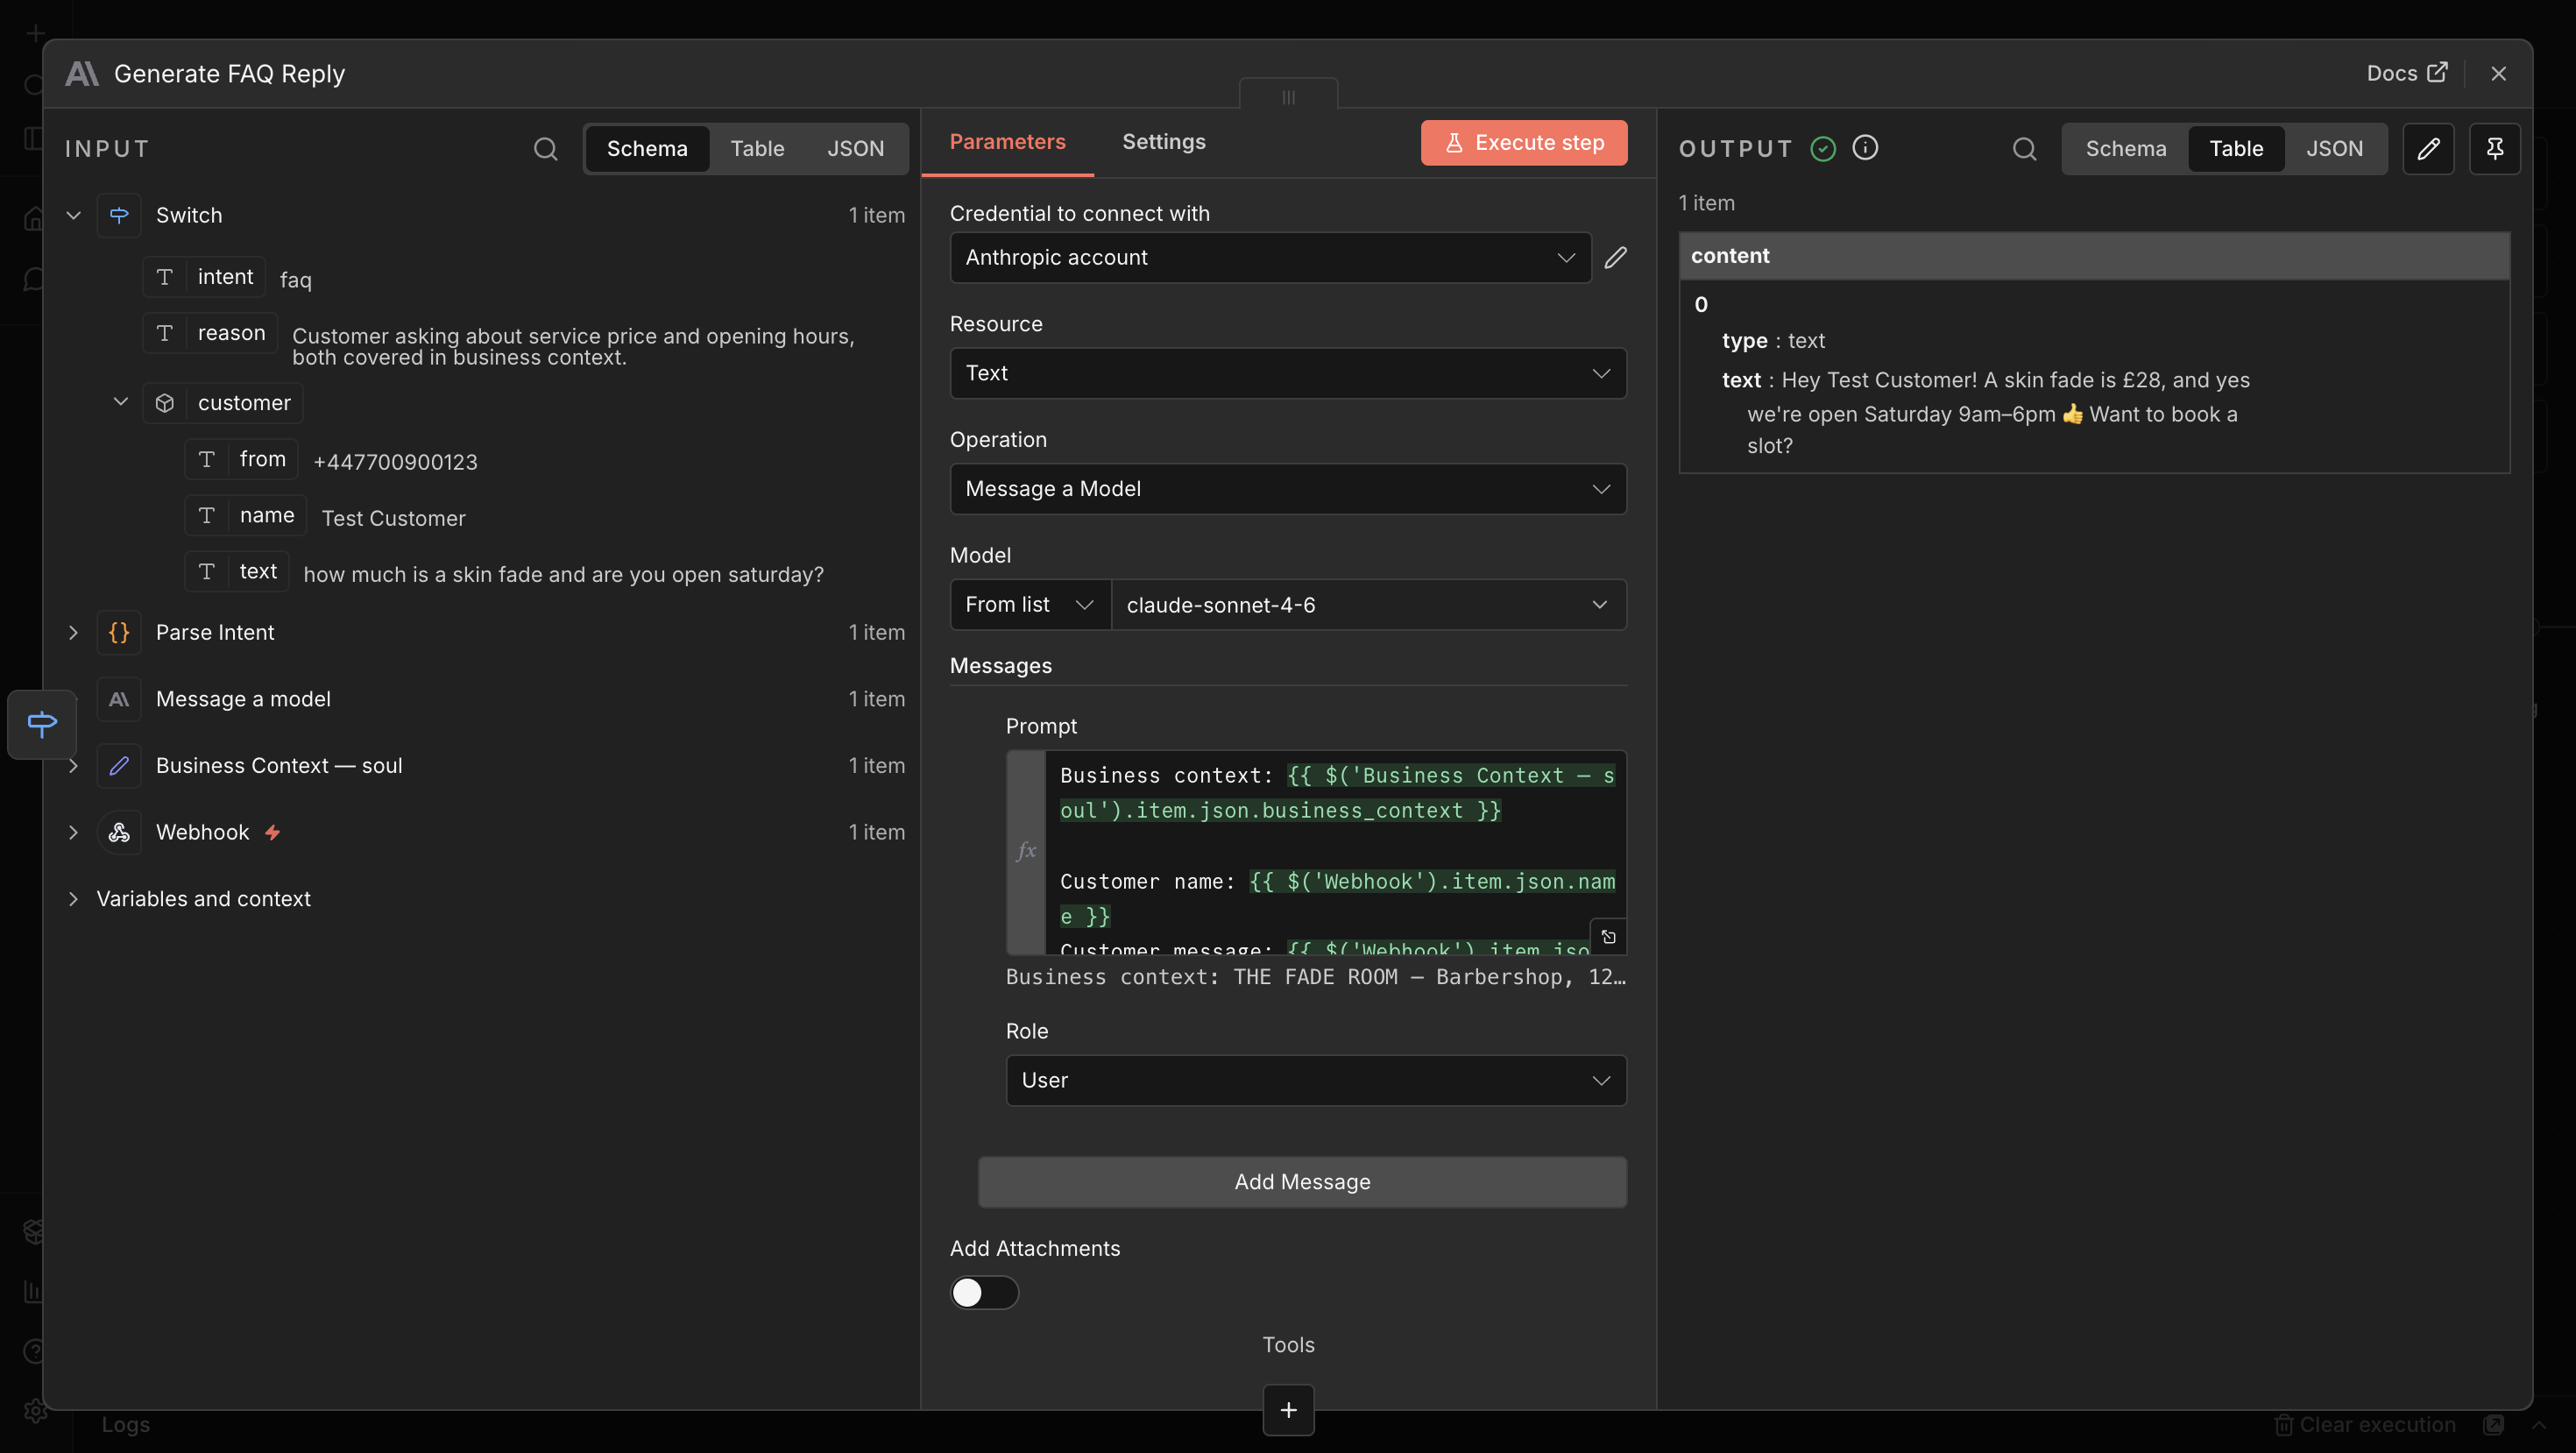2576x1453 pixels.
Task: Click the Anthropic logo beside Generate FAQ Reply
Action: [x=82, y=74]
